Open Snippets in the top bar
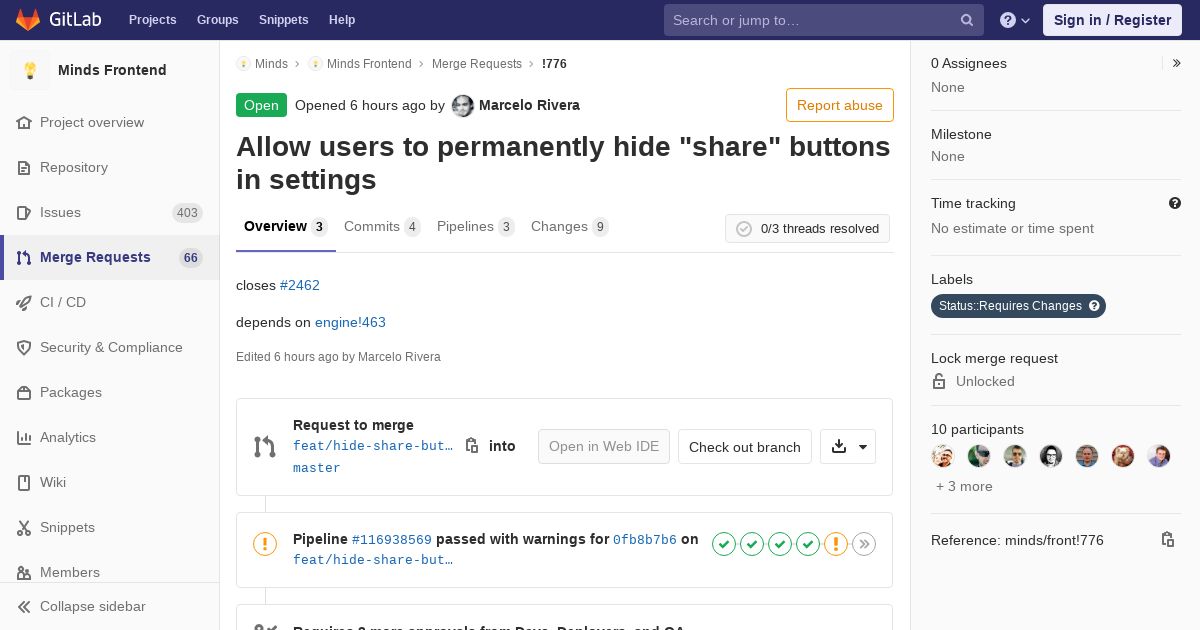1200x630 pixels. pos(283,20)
